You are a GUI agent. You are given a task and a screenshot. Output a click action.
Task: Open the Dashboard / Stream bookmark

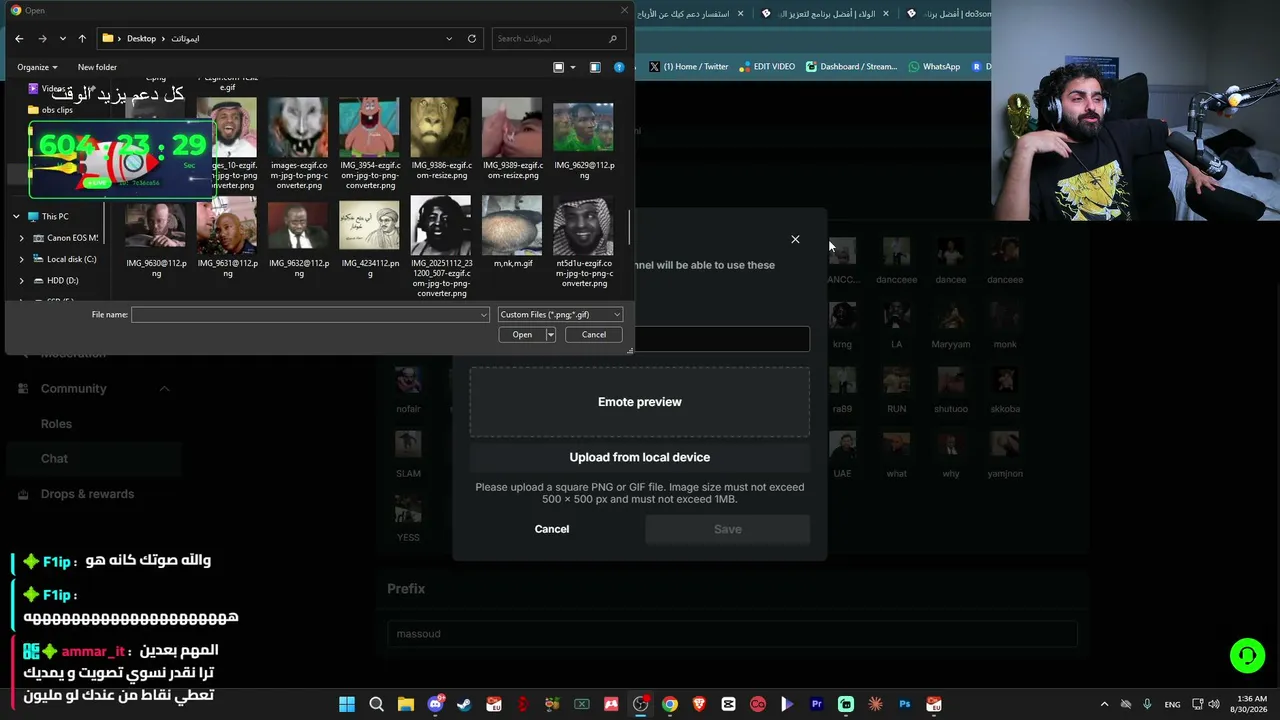point(851,67)
